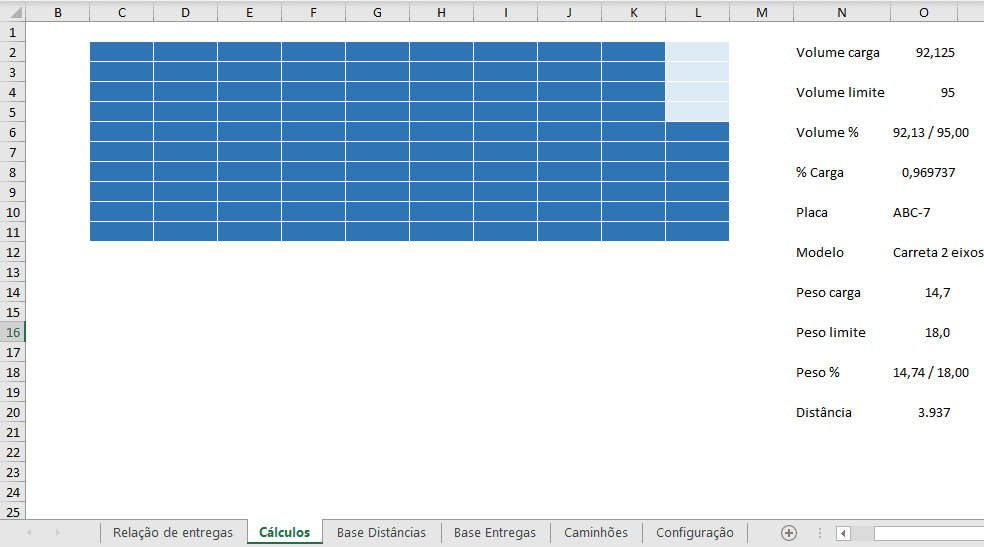Click the weight limit value 18,0
Screen dimensions: 984x547
click(938, 332)
